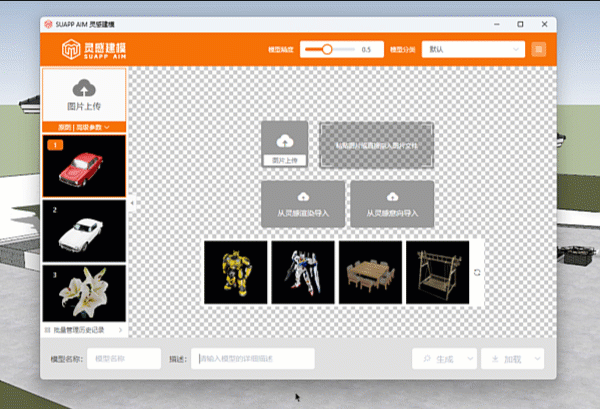600x409 pixels.
Task: Click the 从灵感意向导入 import tile
Action: (x=391, y=202)
